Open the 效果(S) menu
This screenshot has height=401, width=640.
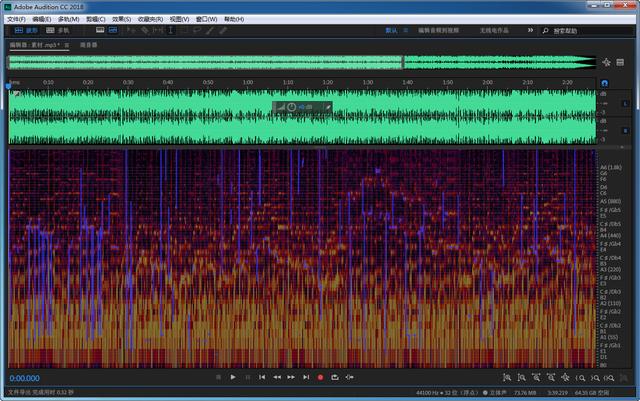(122, 19)
